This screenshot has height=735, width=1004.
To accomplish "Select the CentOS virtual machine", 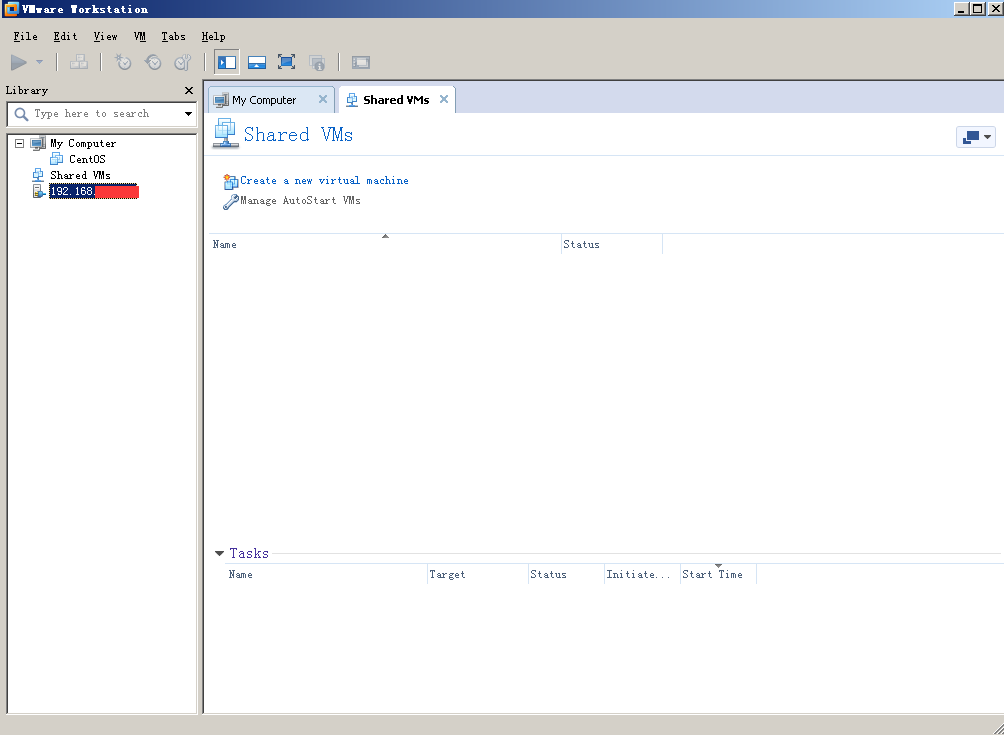I will (87, 159).
